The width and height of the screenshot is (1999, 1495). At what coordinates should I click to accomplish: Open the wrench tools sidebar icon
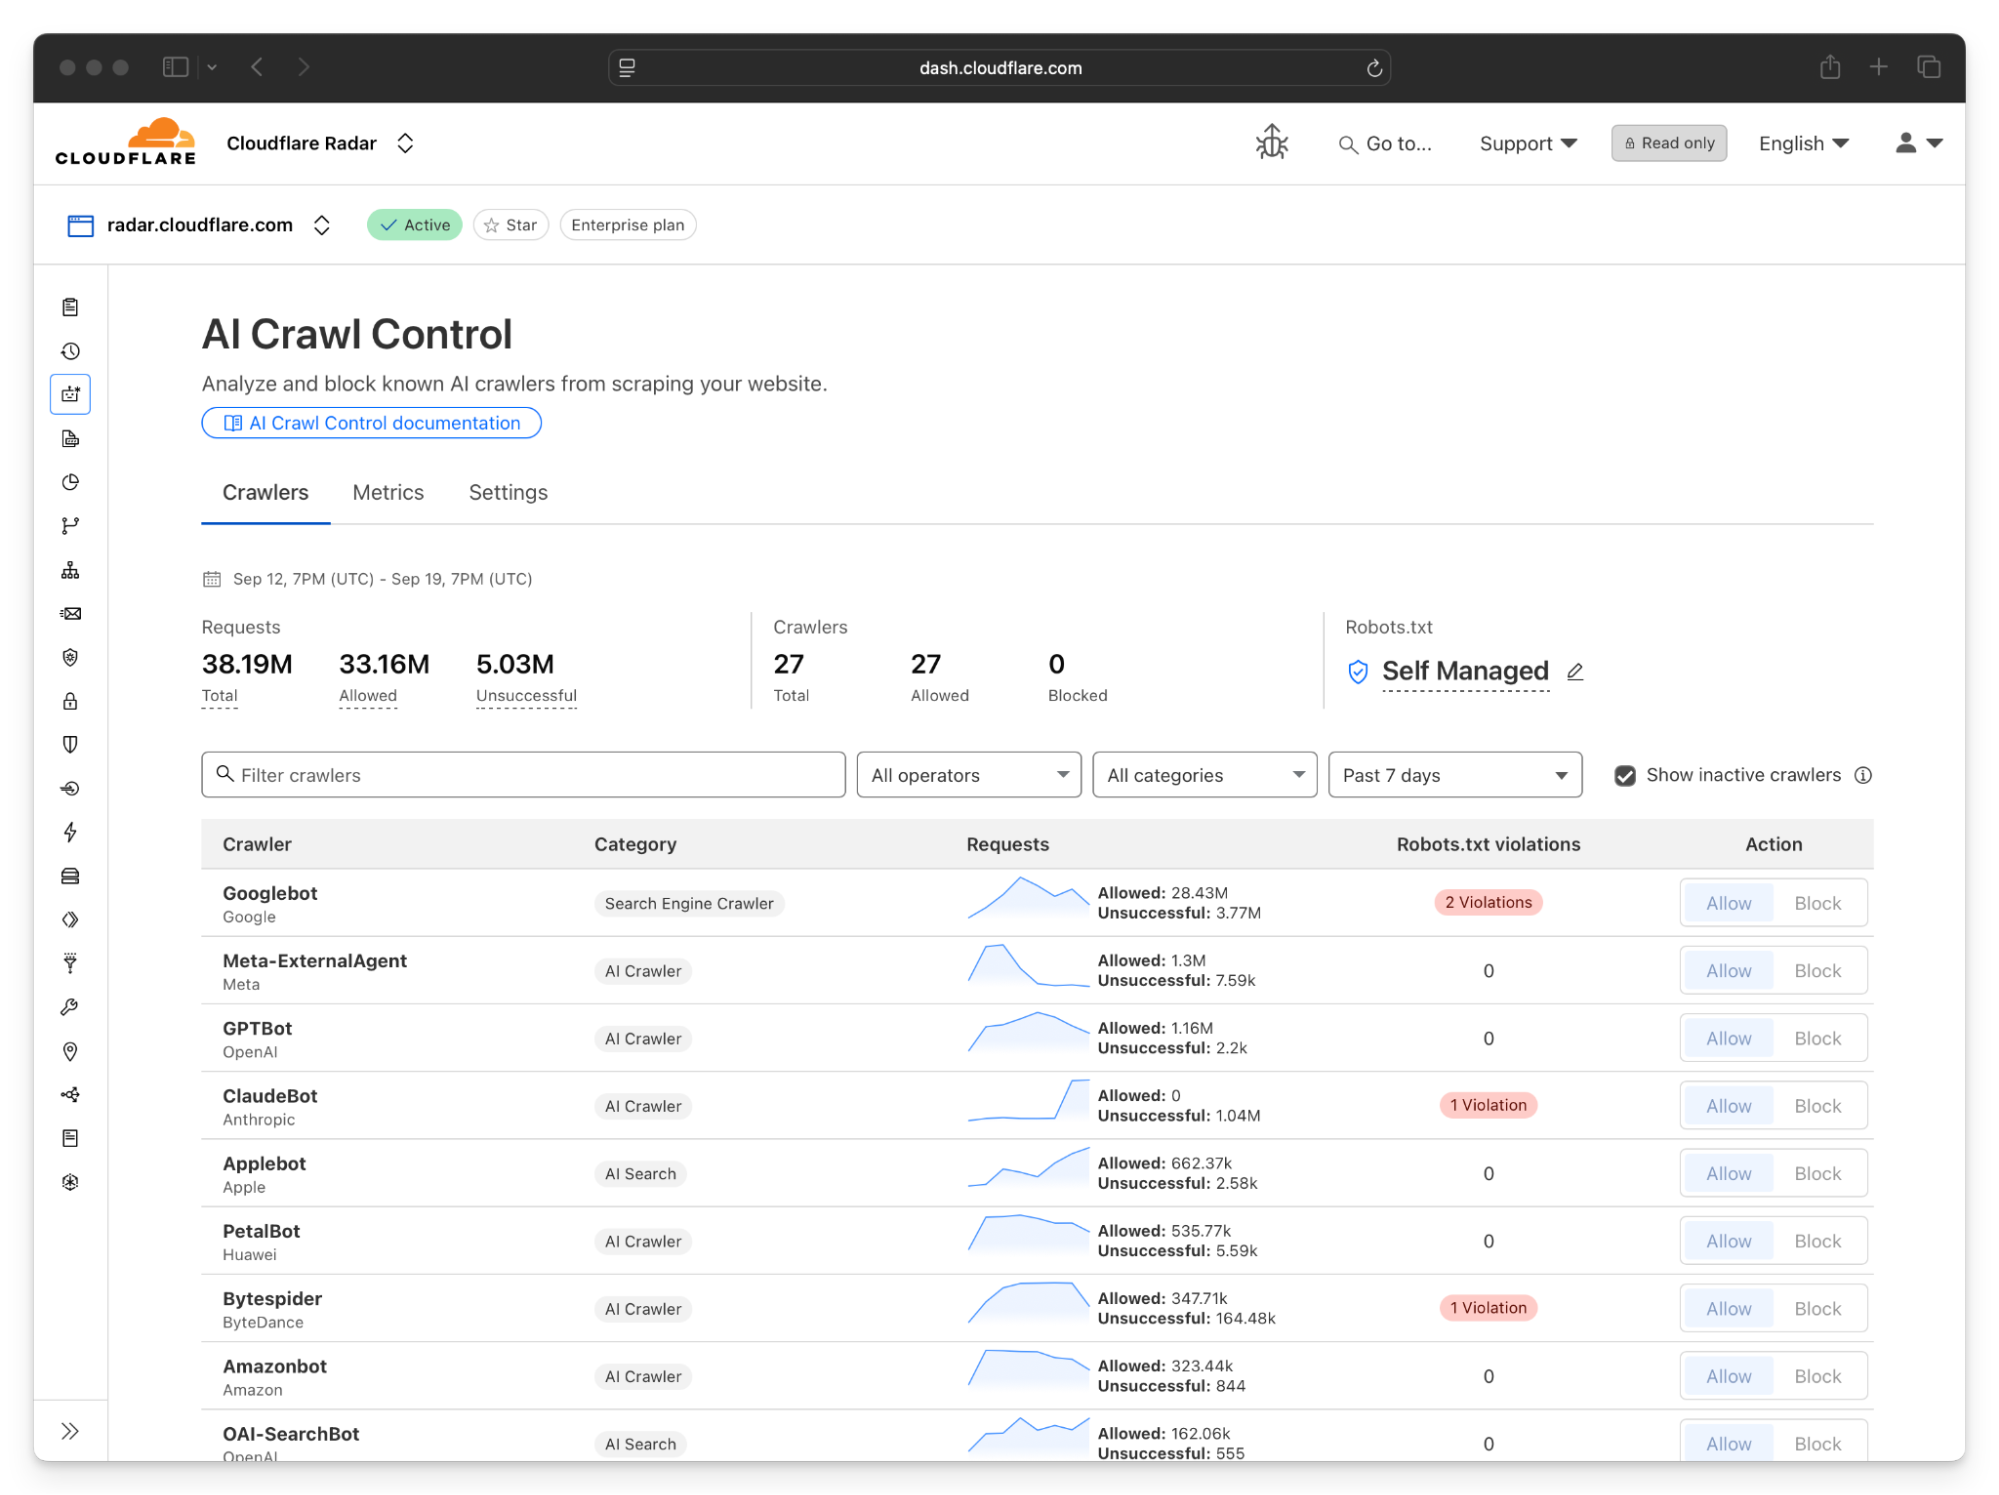pyautogui.click(x=70, y=1007)
